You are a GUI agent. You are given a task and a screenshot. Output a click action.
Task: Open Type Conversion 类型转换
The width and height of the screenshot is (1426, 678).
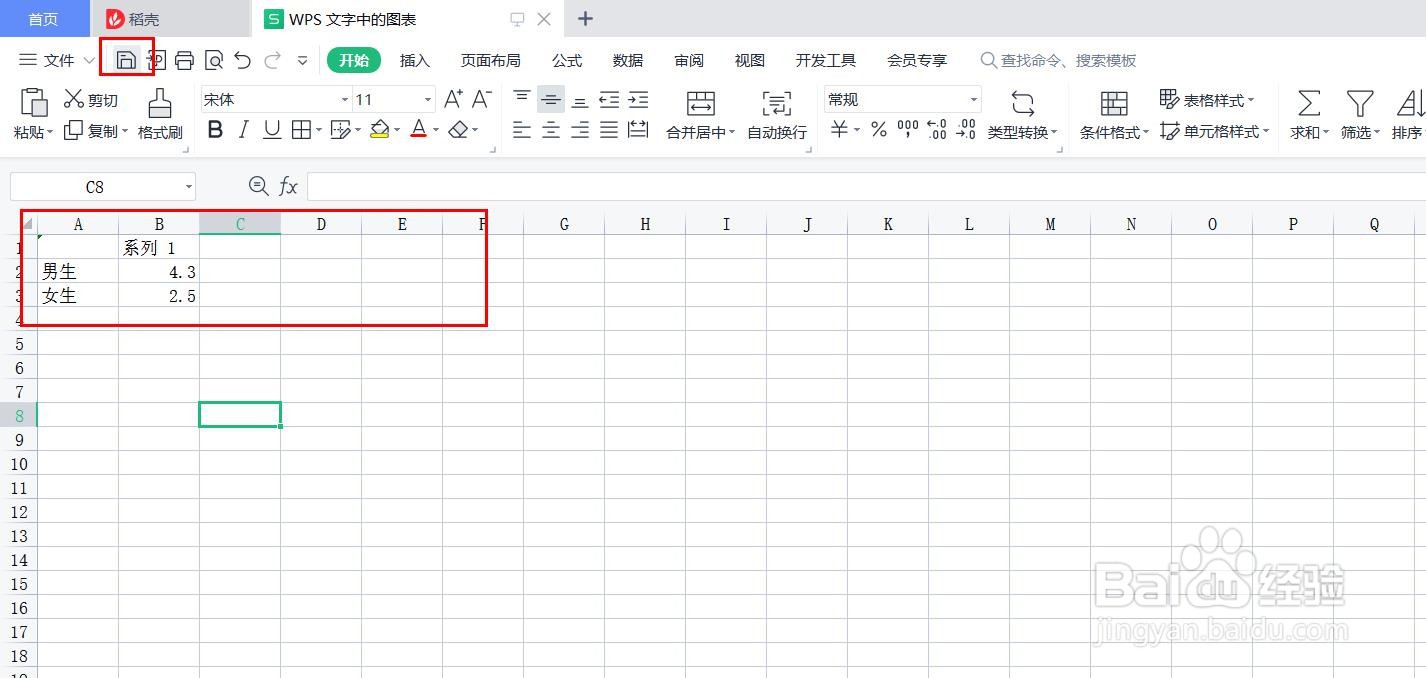(x=1022, y=114)
